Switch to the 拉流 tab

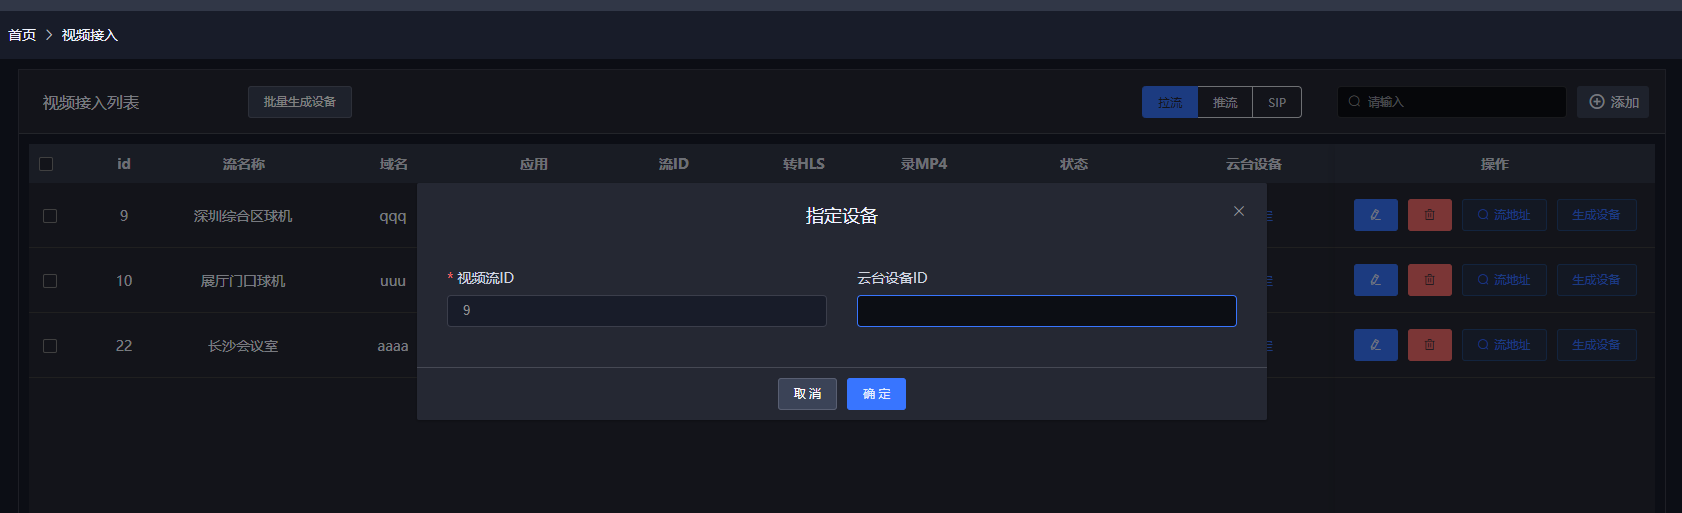point(1170,102)
